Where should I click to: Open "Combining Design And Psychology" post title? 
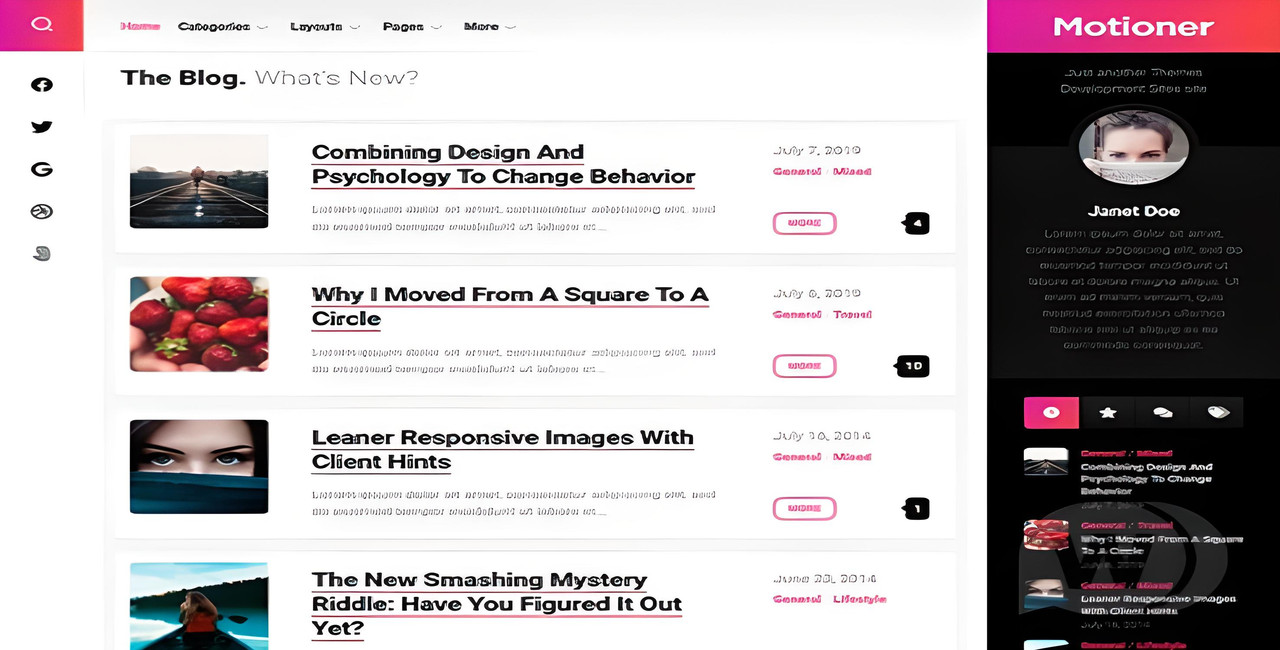503,165
